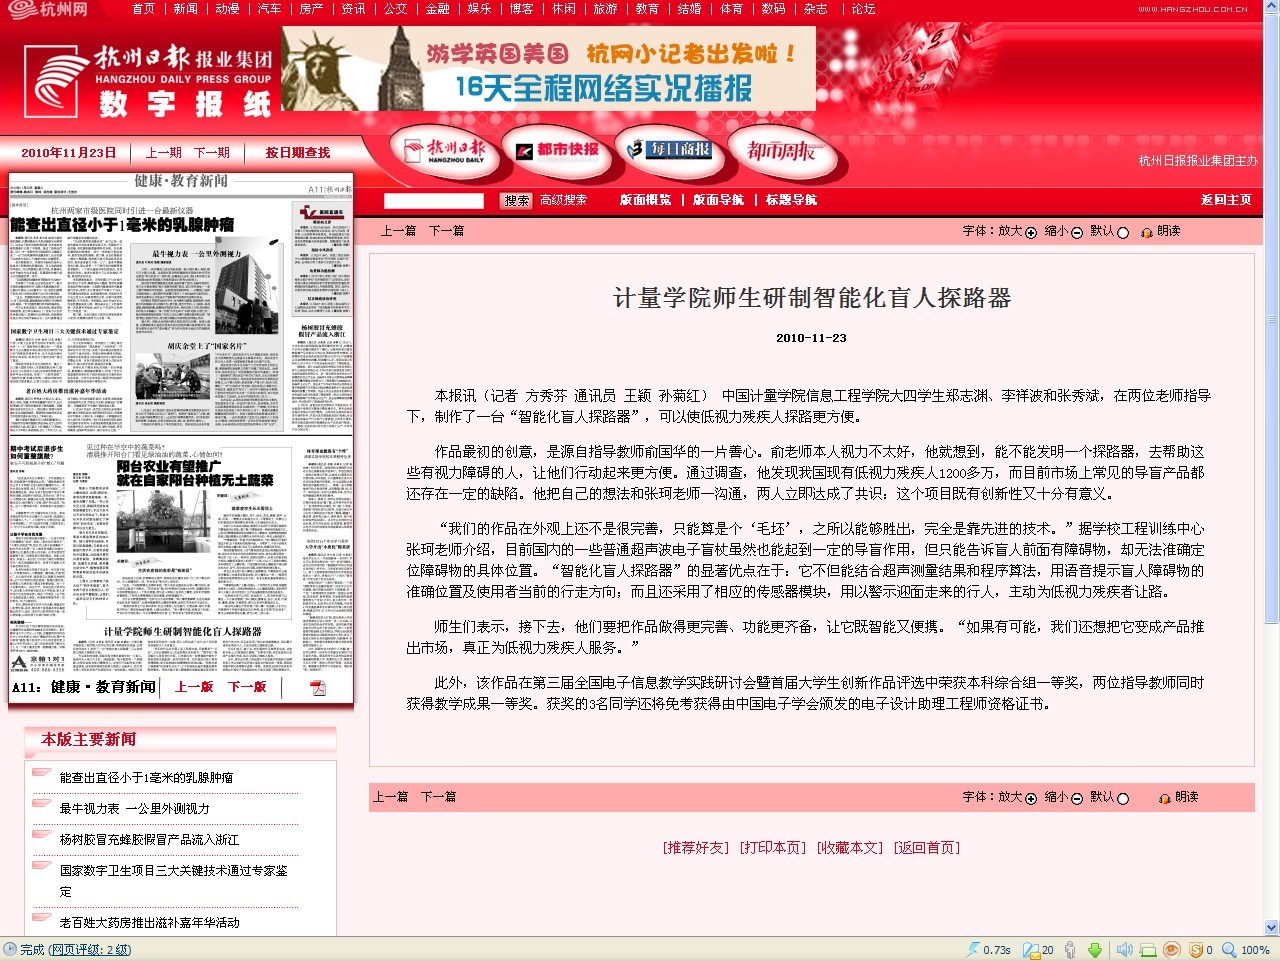This screenshot has height=961, width=1280.
Task: Open the PDF version of page A11
Action: pyautogui.click(x=317, y=687)
